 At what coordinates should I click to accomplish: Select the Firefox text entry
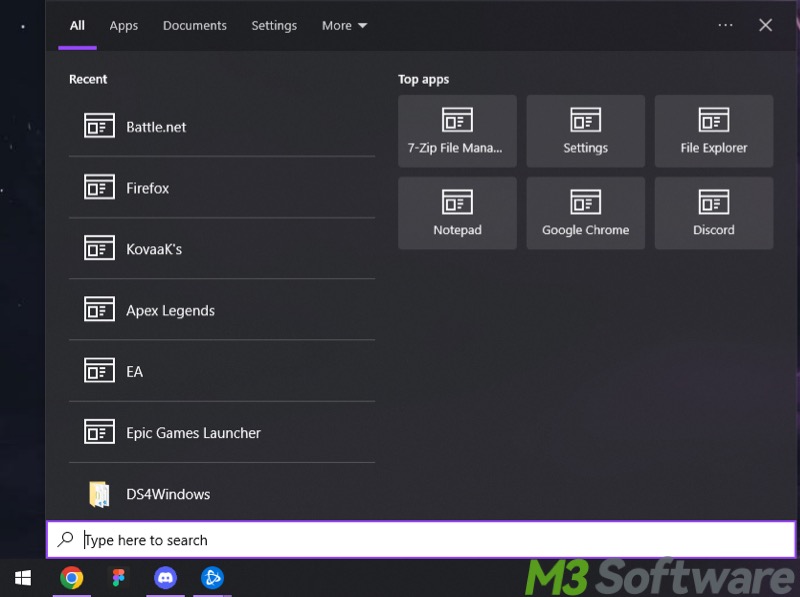pyautogui.click(x=147, y=188)
